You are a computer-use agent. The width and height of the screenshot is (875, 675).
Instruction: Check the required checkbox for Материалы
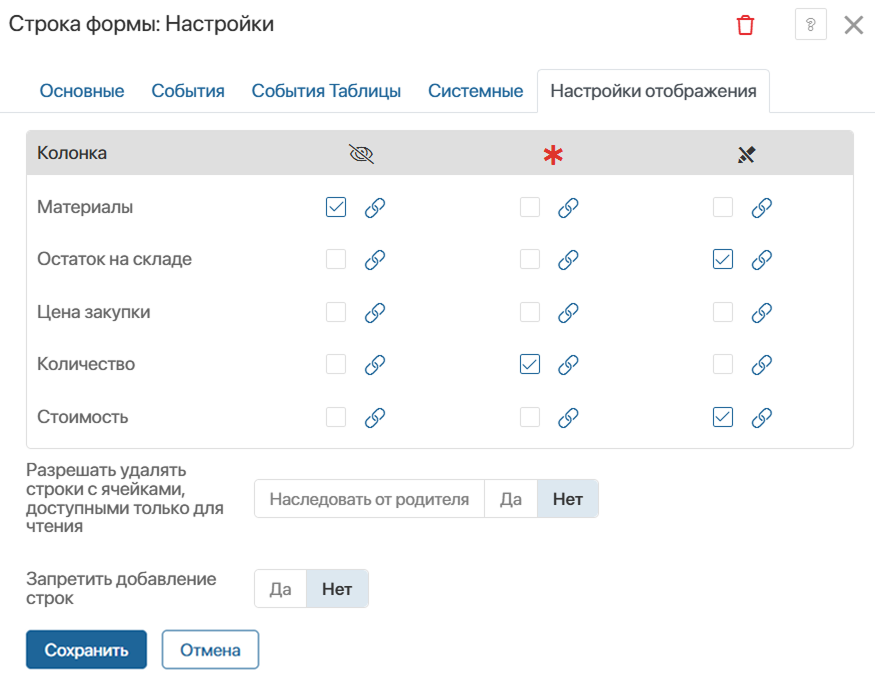pyautogui.click(x=530, y=207)
